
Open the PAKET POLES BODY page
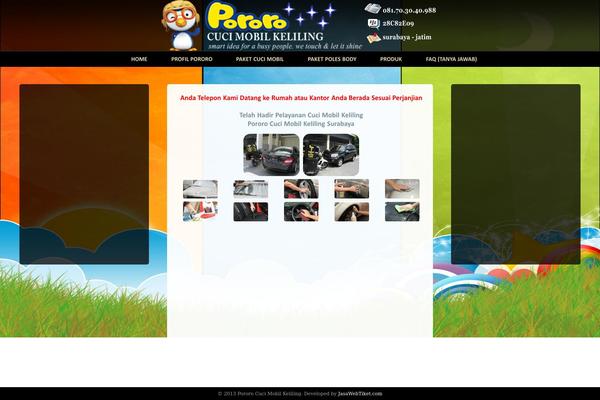pos(332,59)
